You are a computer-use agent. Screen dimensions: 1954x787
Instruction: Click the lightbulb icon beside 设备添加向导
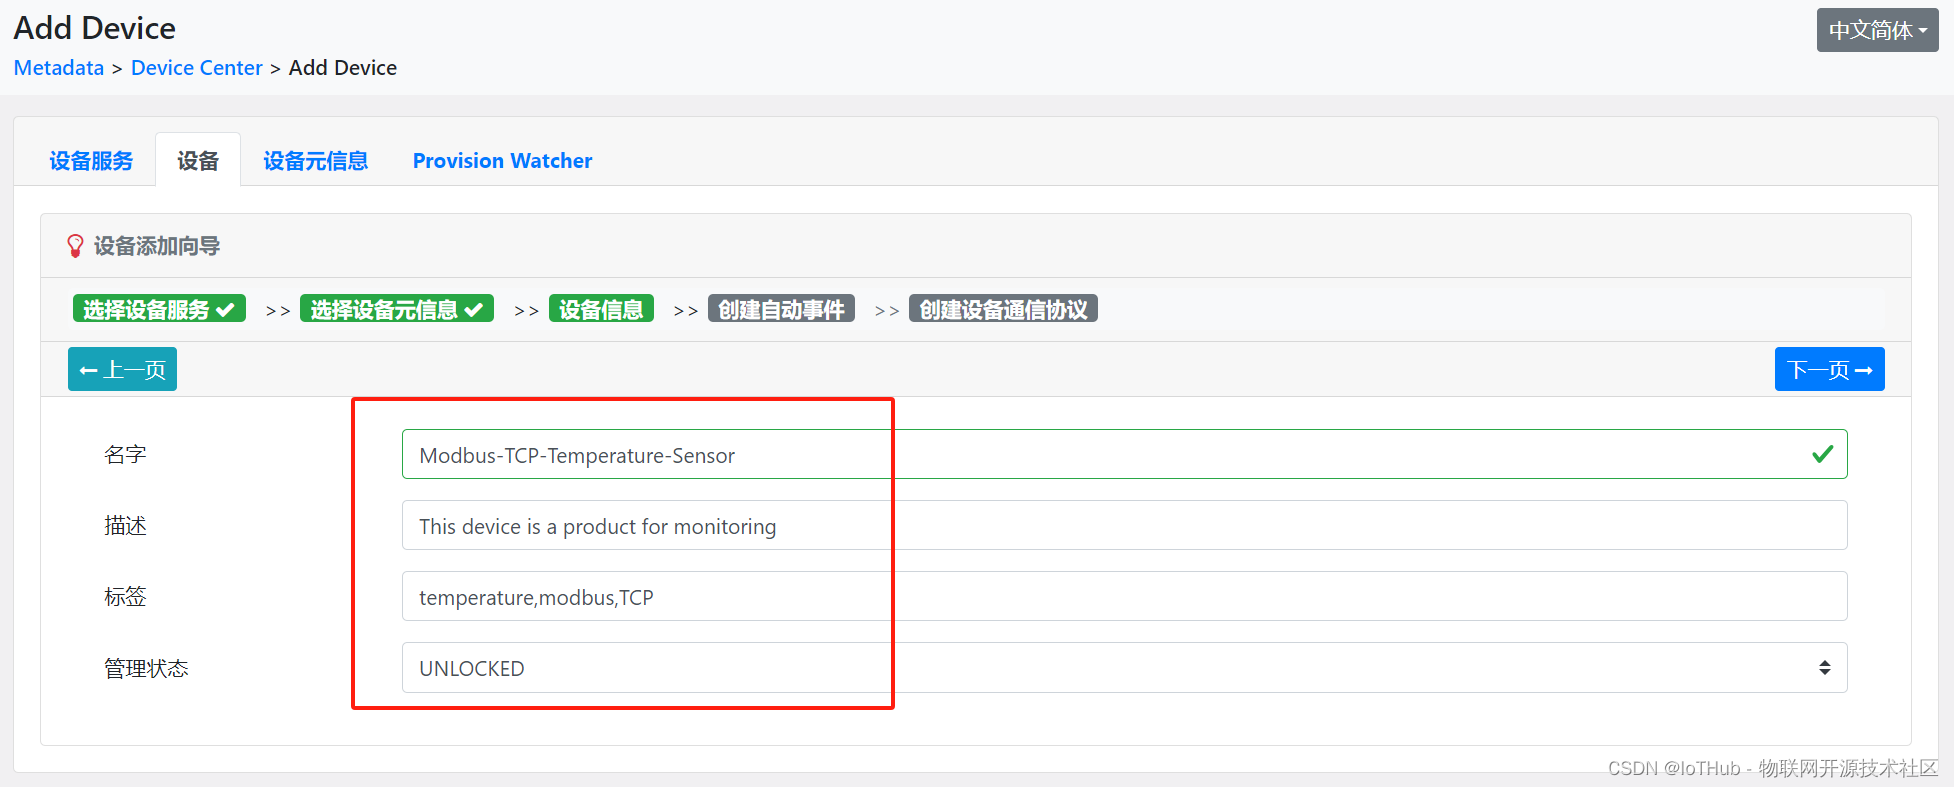[x=75, y=246]
